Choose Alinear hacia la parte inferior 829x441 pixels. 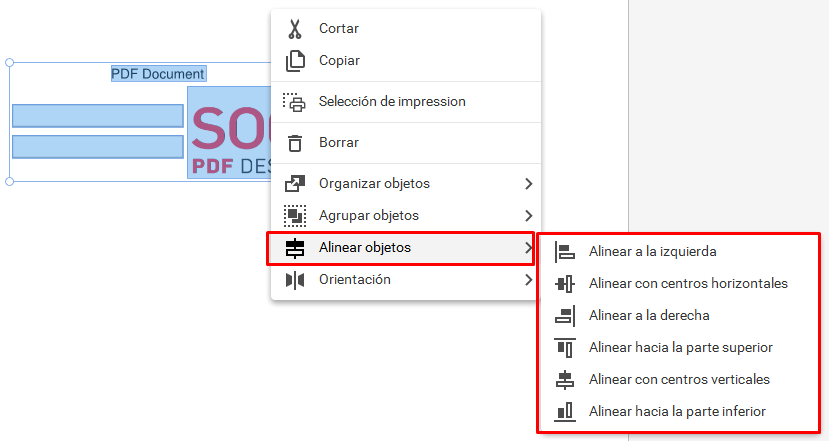pyautogui.click(x=678, y=411)
